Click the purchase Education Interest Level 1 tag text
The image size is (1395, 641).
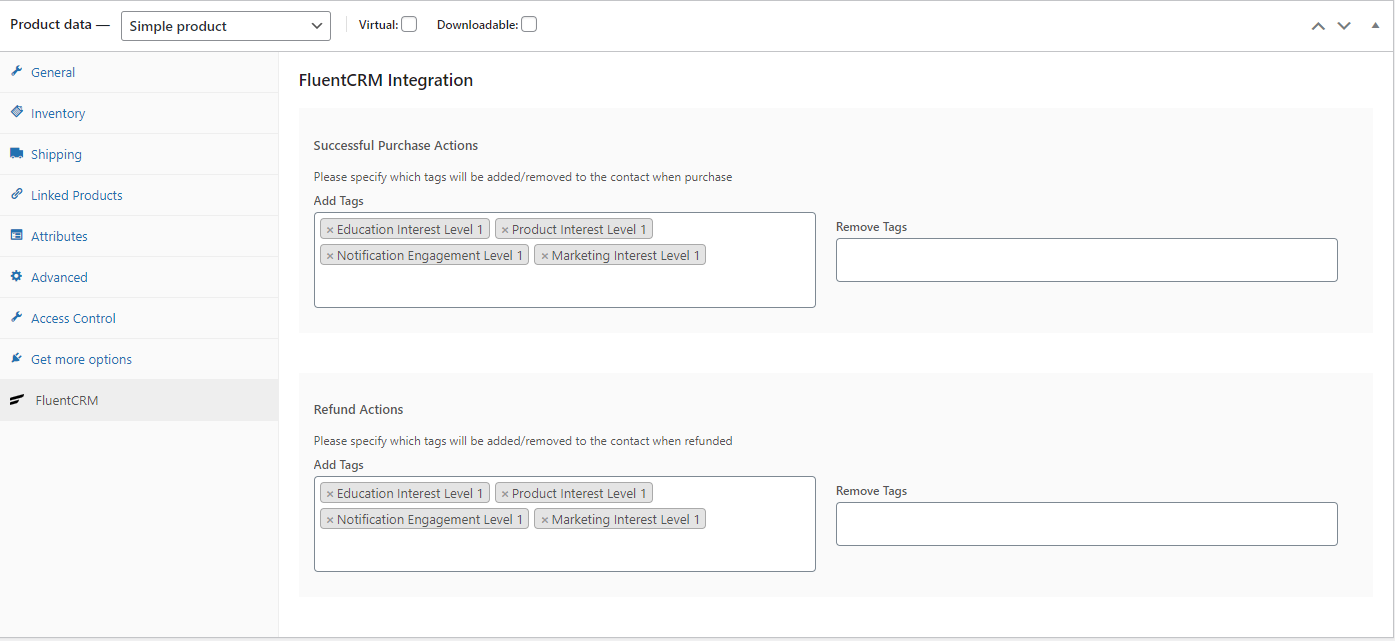[x=410, y=230]
